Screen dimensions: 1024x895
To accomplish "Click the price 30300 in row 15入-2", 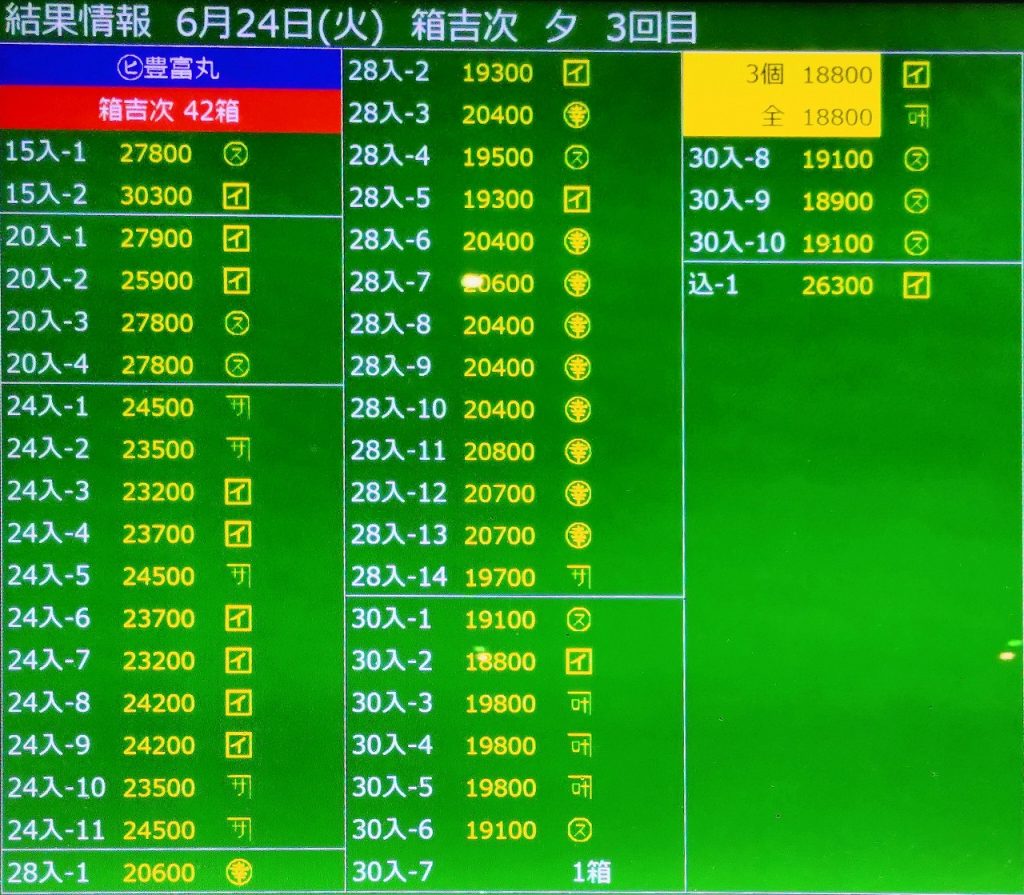I will click(156, 195).
